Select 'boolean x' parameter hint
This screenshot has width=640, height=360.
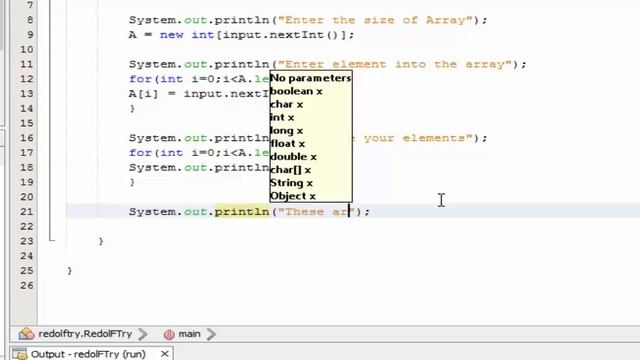pos(296,91)
